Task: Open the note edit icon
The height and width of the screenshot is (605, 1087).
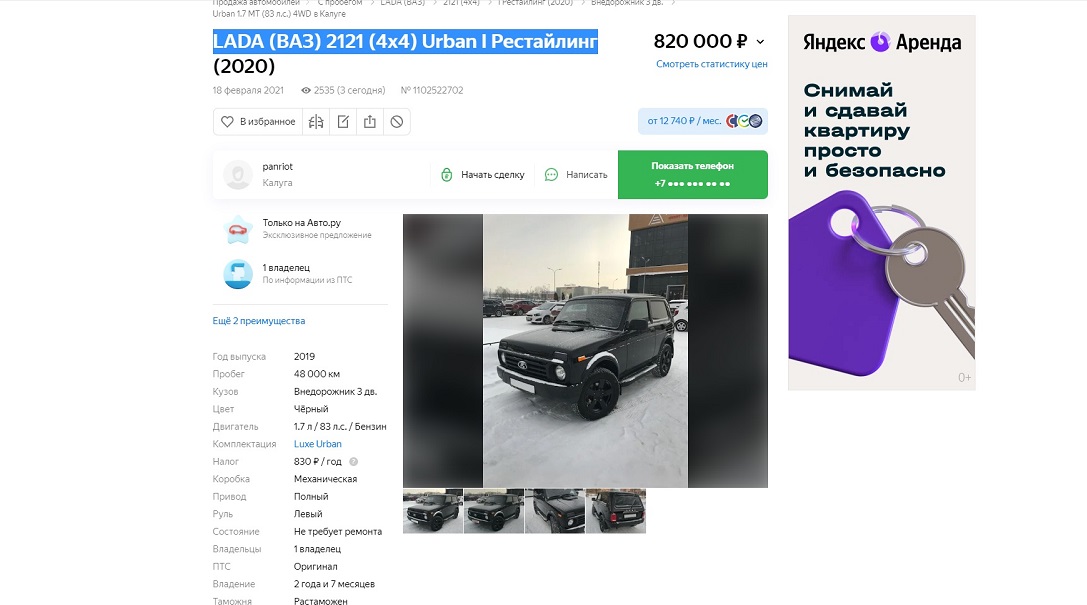Action: tap(343, 122)
